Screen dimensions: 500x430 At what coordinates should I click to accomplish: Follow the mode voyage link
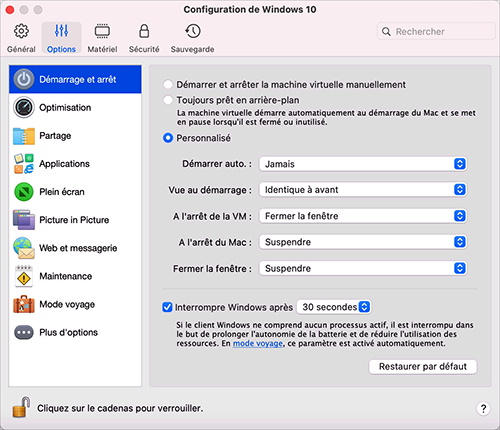pyautogui.click(x=258, y=344)
